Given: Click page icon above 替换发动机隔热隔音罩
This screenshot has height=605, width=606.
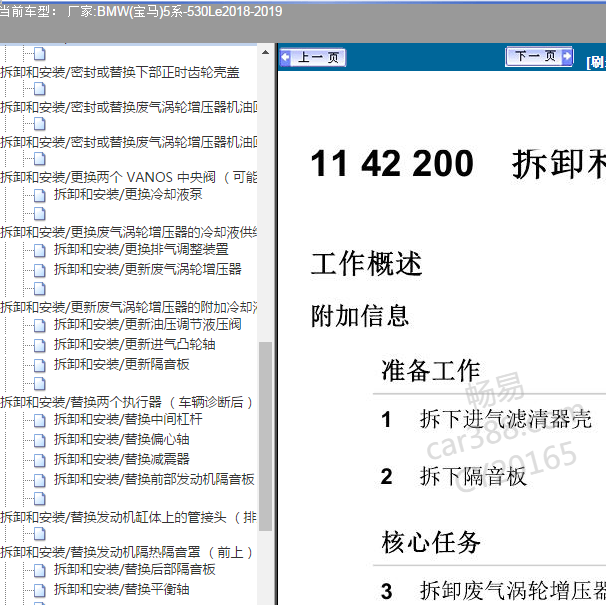Looking at the screenshot, I should (39, 534).
